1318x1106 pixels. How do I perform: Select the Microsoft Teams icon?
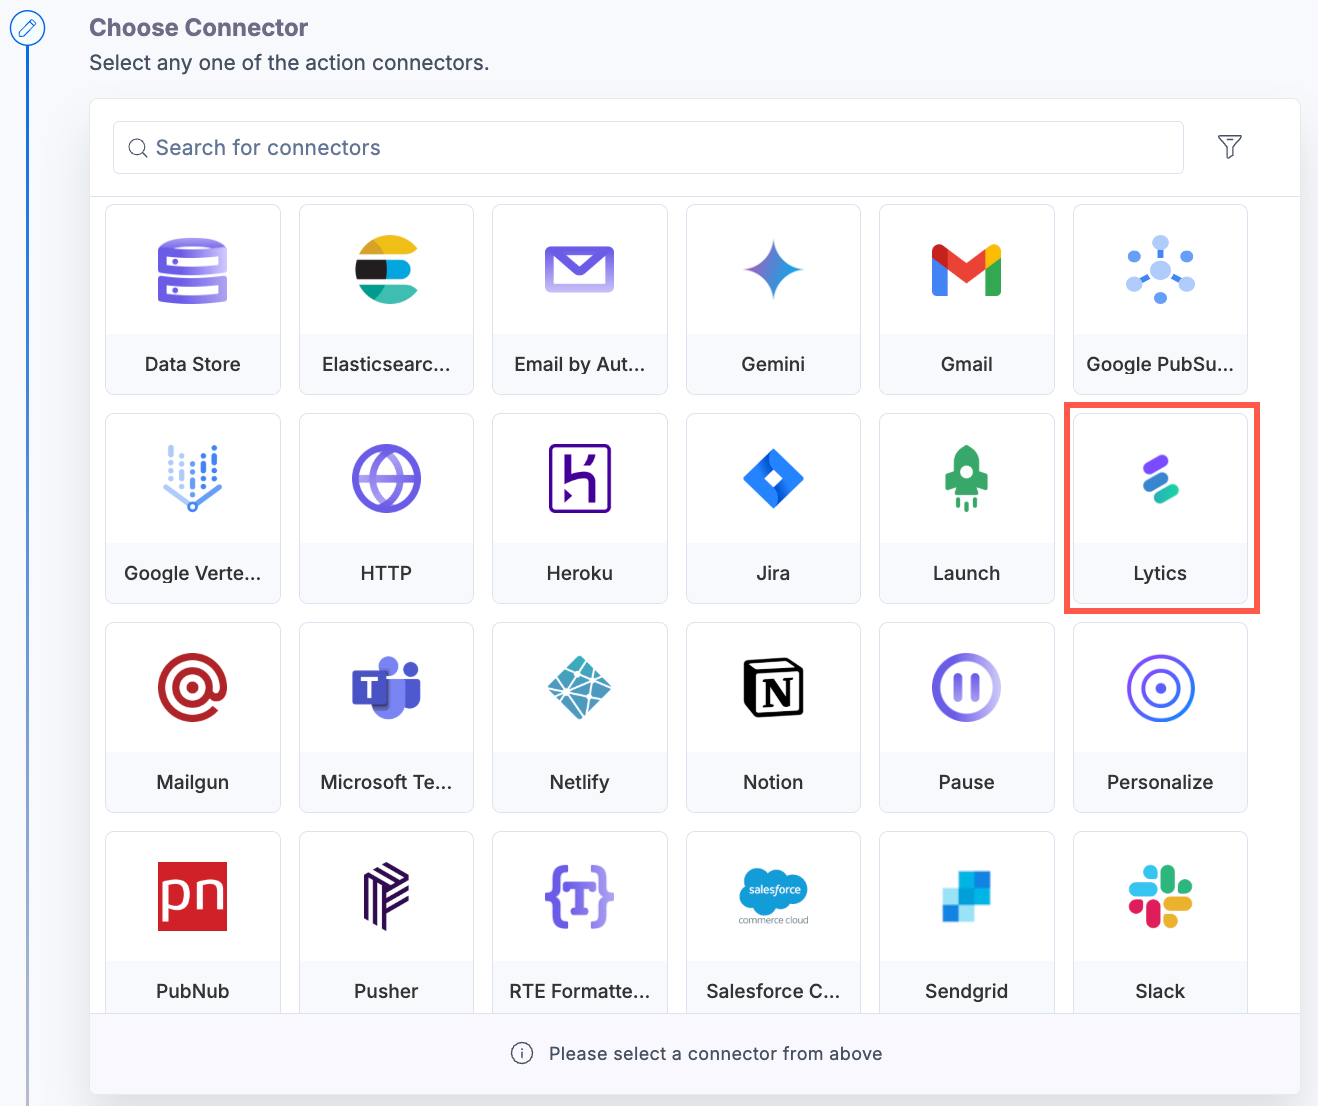coord(386,688)
